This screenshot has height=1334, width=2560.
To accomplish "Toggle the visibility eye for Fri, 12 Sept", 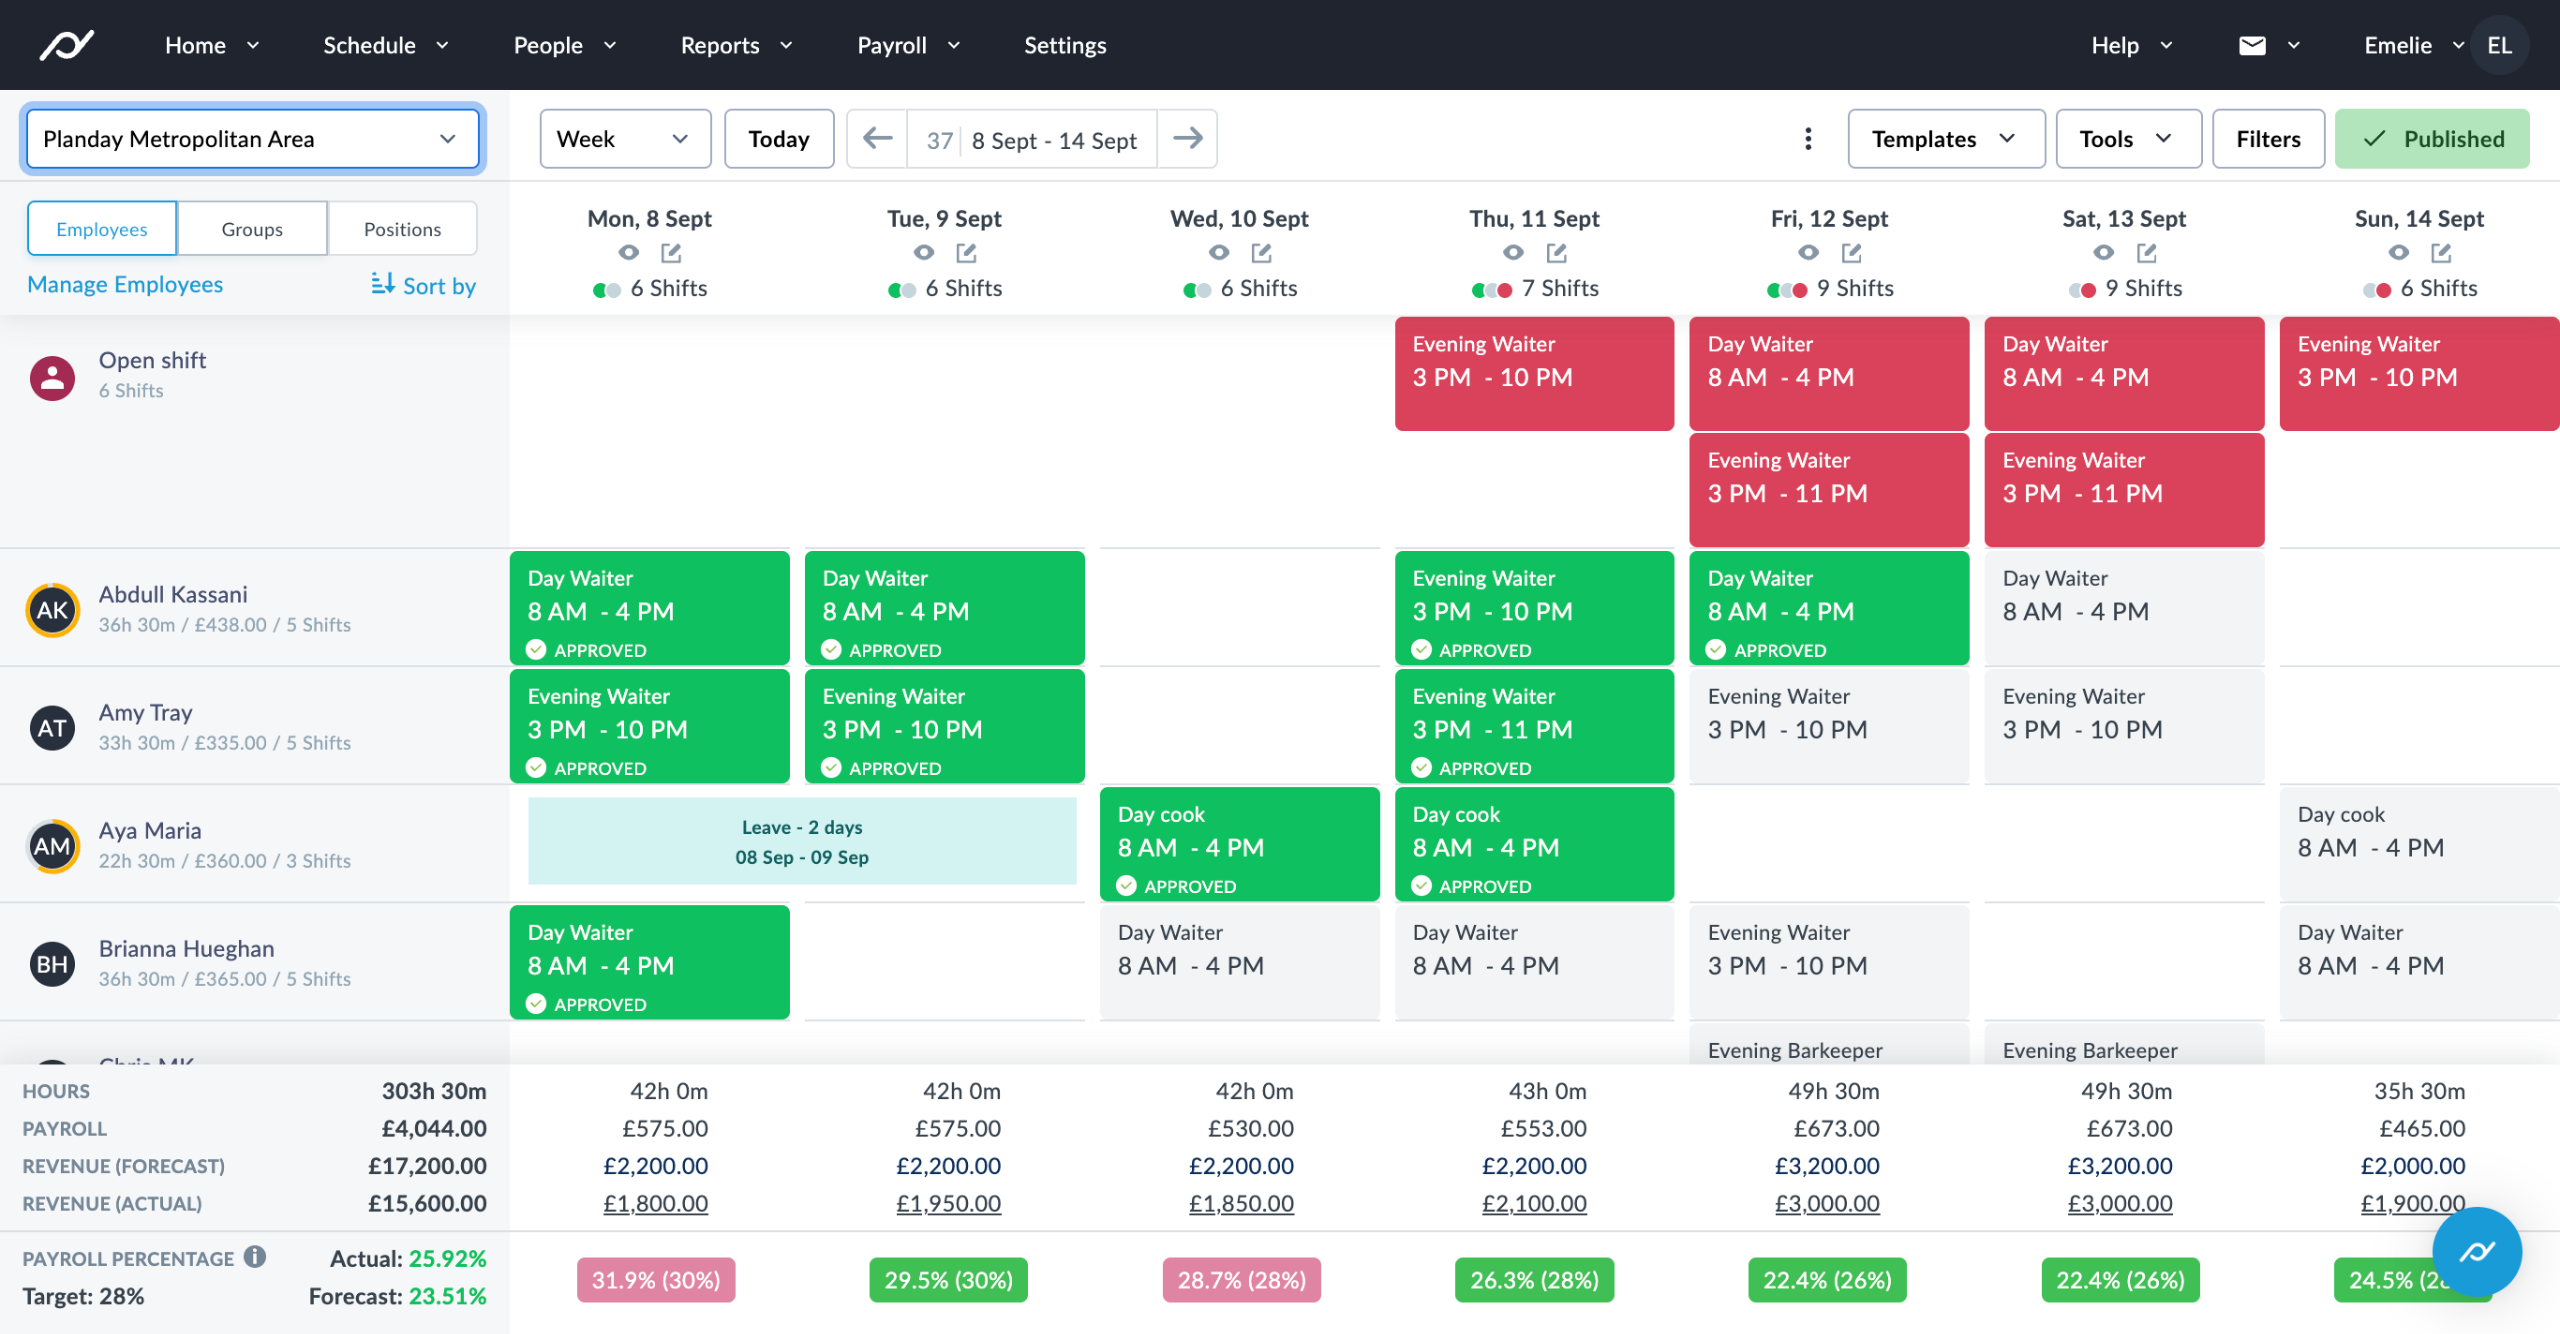I will coord(1806,252).
